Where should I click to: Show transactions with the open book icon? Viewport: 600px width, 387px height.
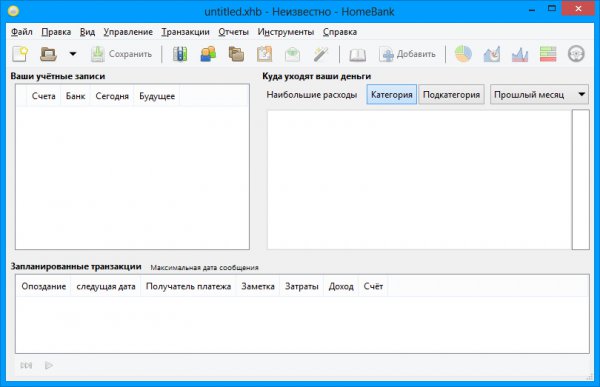[357, 55]
